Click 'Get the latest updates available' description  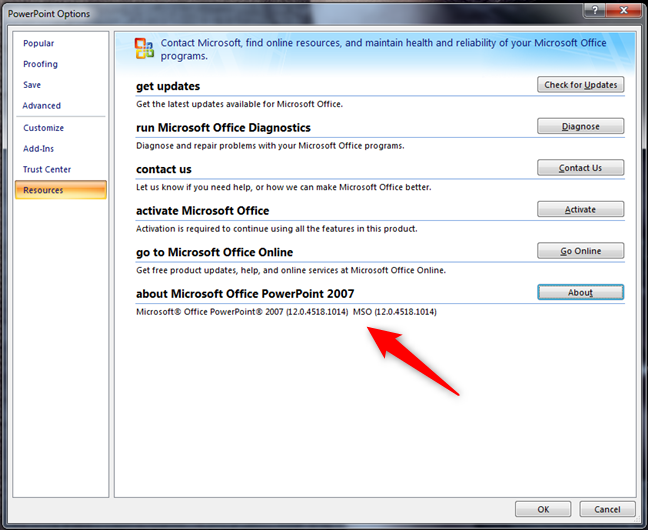[x=239, y=104]
